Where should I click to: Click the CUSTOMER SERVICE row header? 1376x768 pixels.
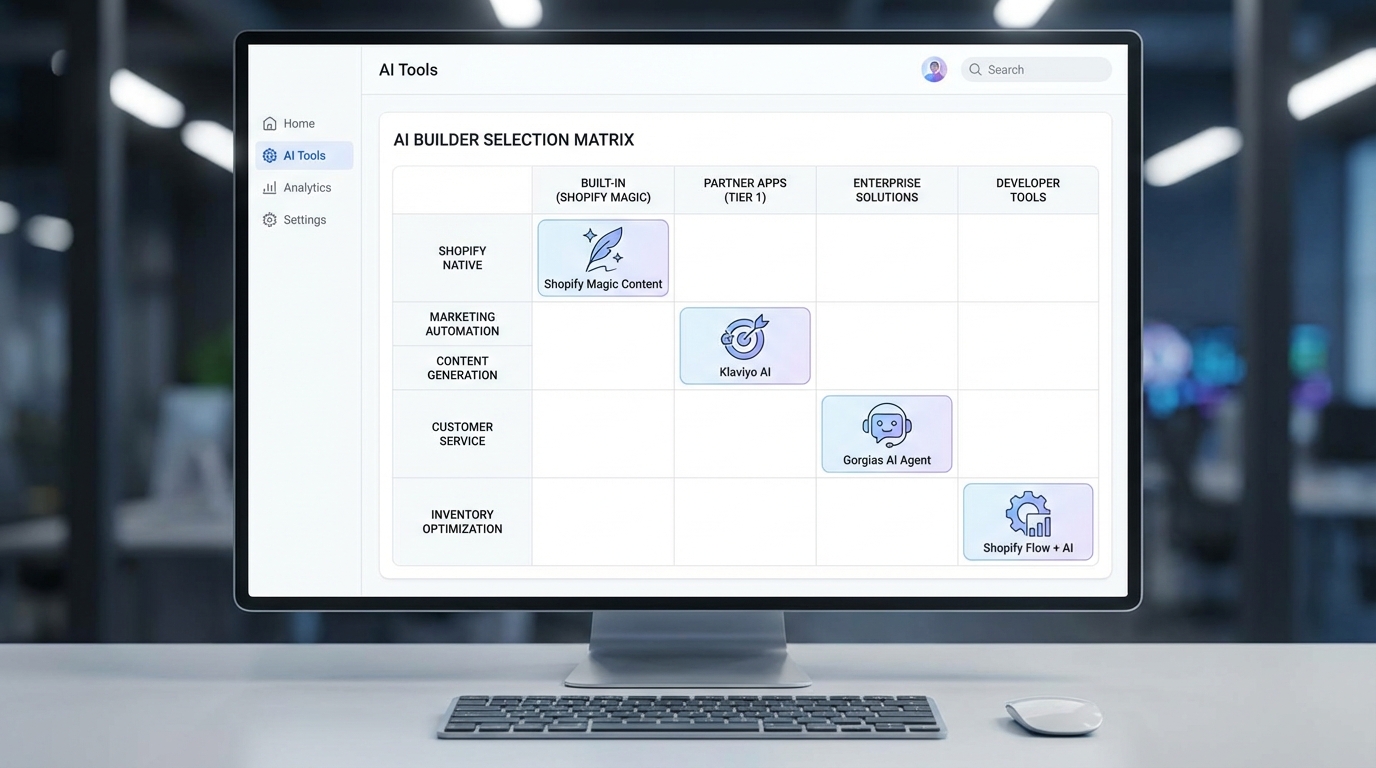461,433
